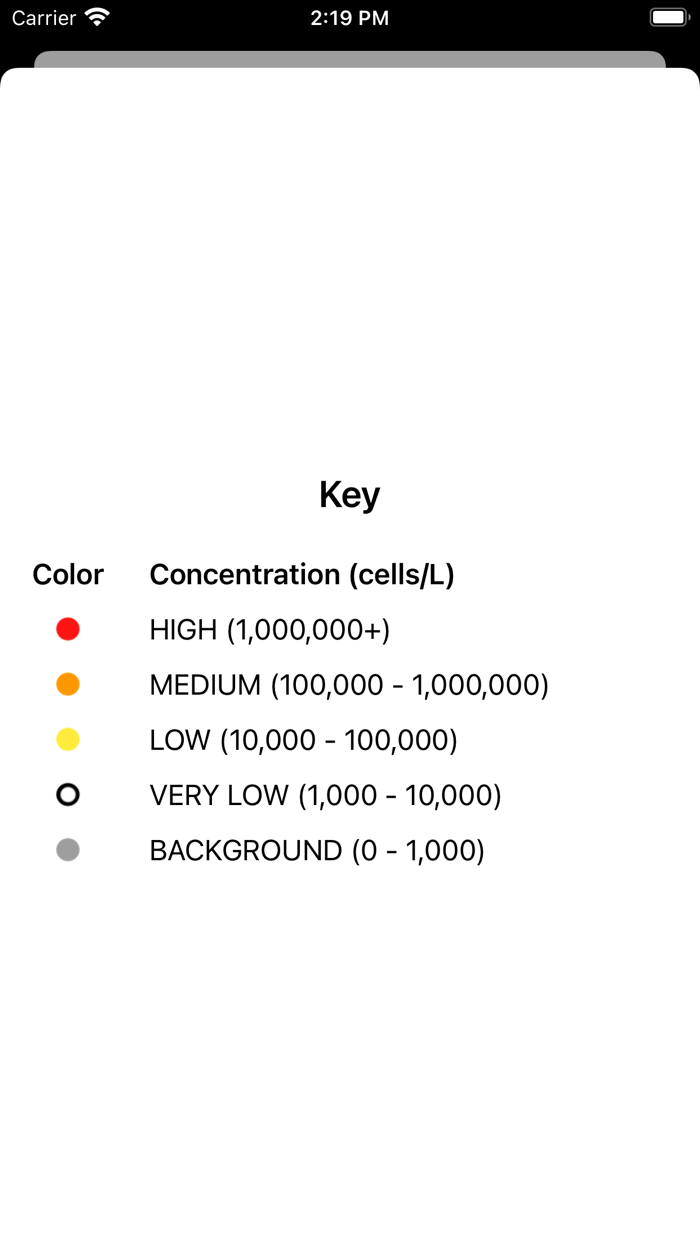Select the orange MEDIUM concentration dot
This screenshot has width=700, height=1244.
coord(68,684)
